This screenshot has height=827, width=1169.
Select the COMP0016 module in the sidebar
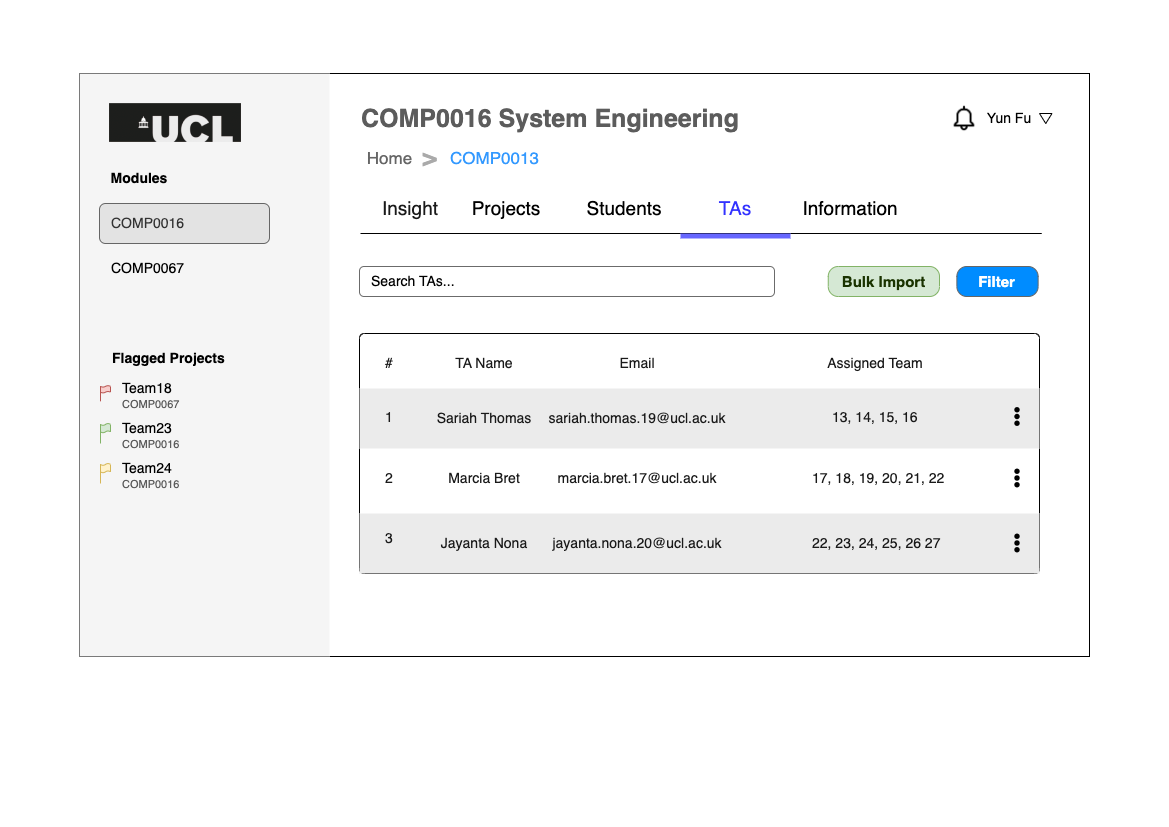[x=184, y=224]
